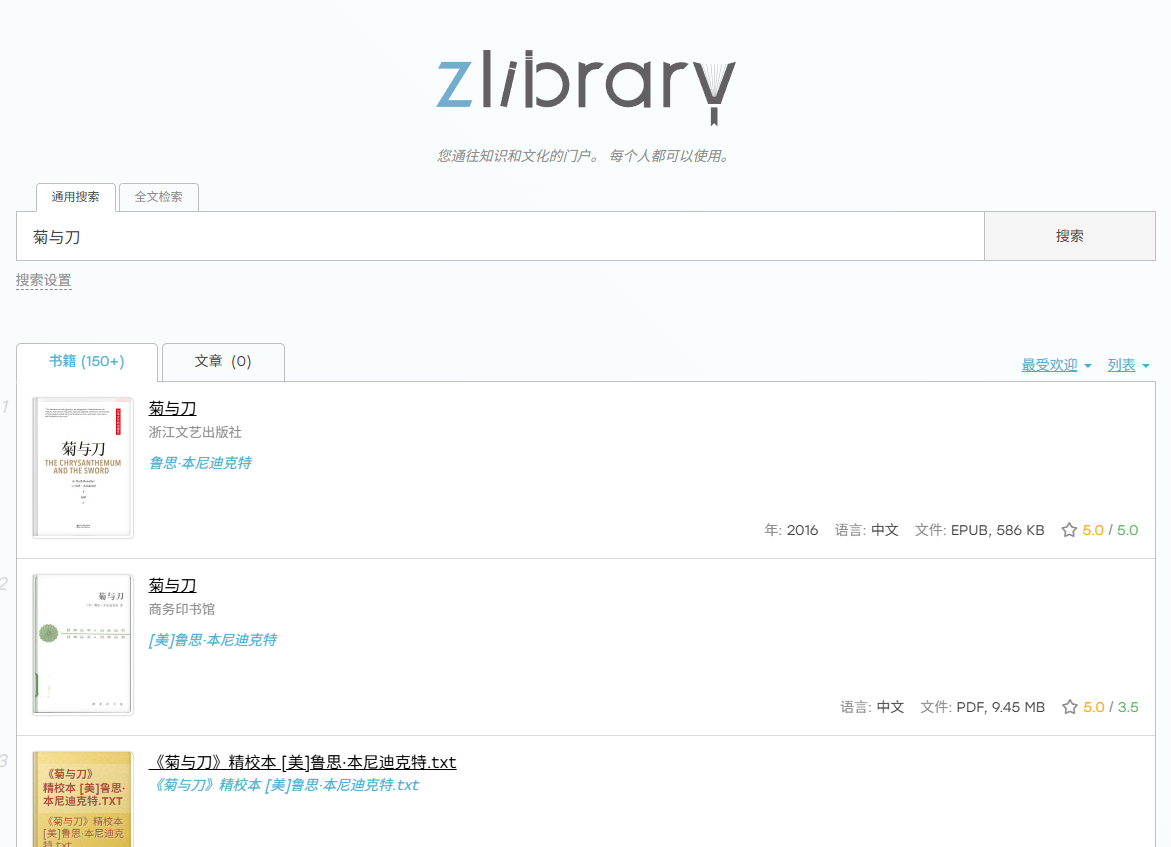Expand 搜索设置 search settings
The width and height of the screenshot is (1171, 847).
pos(44,280)
